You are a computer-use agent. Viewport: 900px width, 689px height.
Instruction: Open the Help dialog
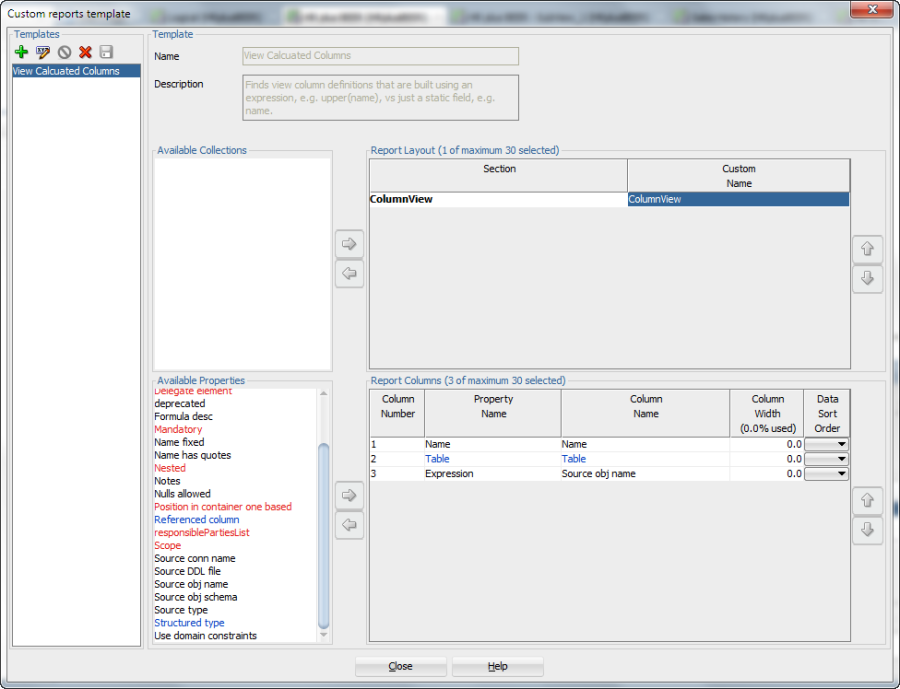tap(497, 666)
